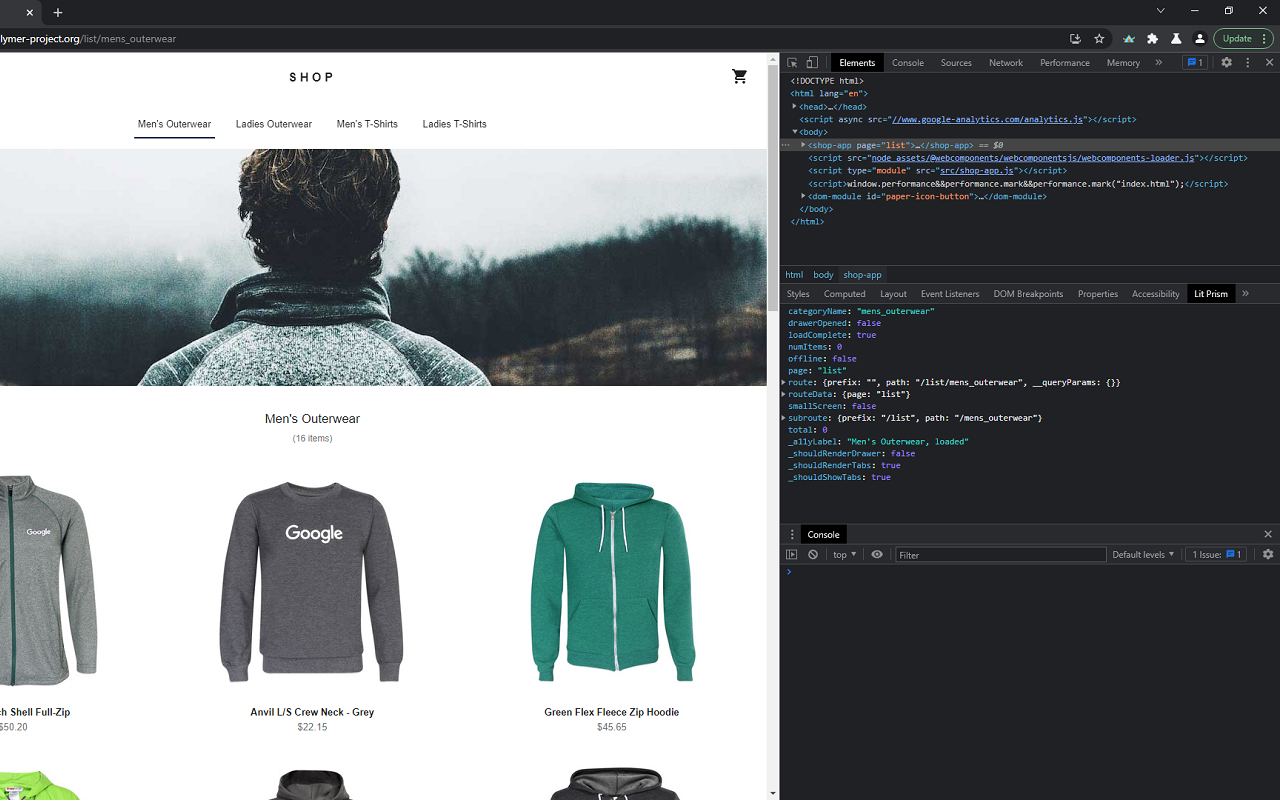Install the app via address bar install icon
The width and height of the screenshot is (1280, 800).
coord(1075,39)
